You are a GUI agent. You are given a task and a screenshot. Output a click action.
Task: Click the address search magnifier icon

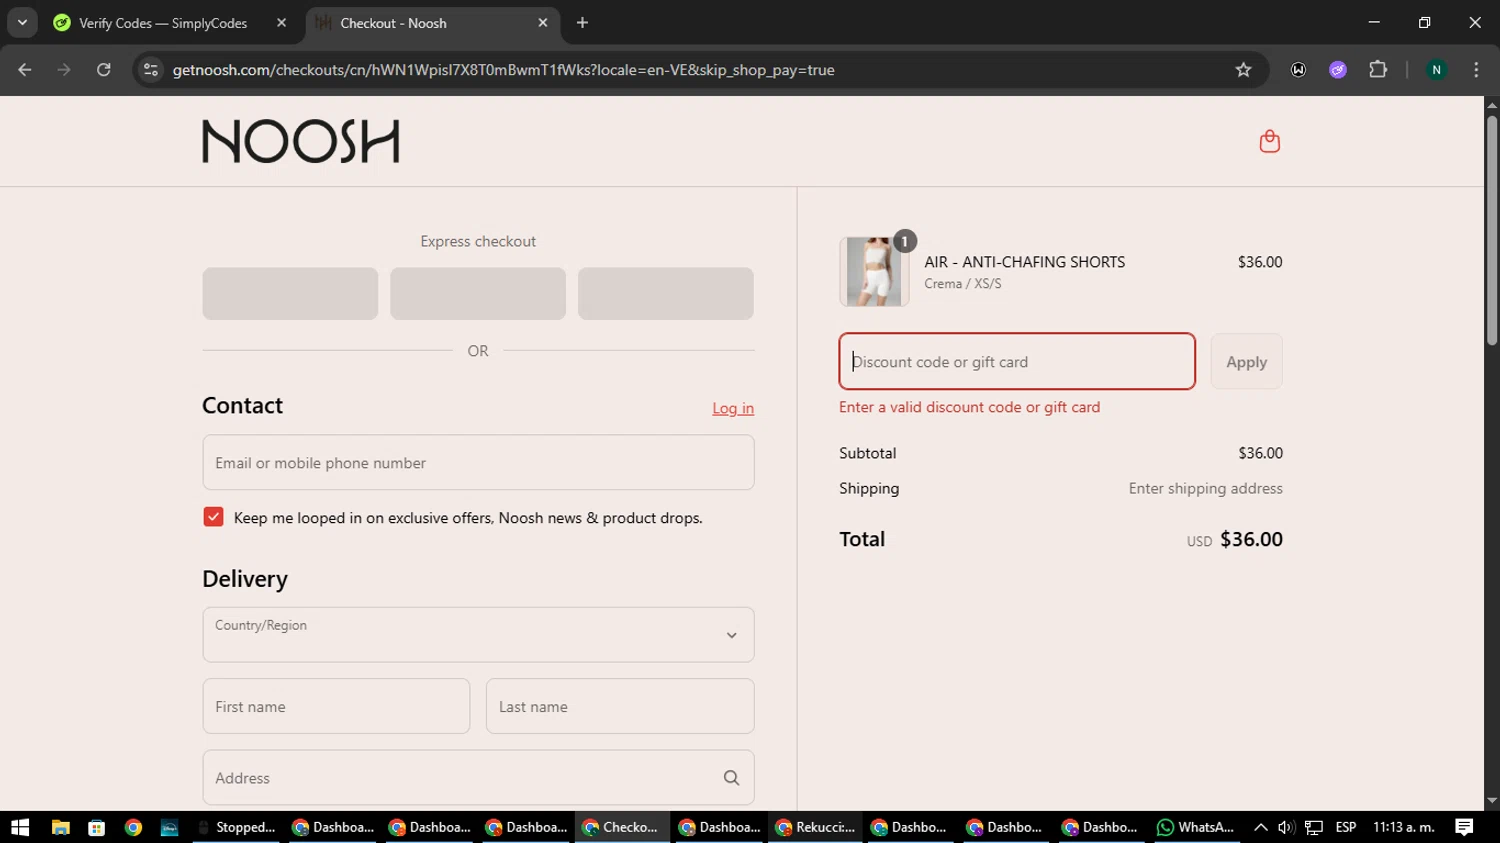(x=731, y=778)
